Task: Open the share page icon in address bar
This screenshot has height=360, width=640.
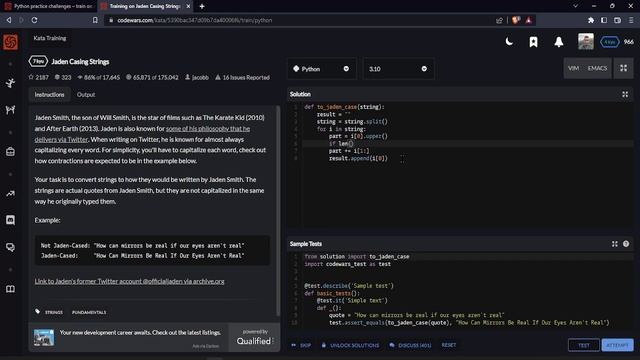Action: 499,20
